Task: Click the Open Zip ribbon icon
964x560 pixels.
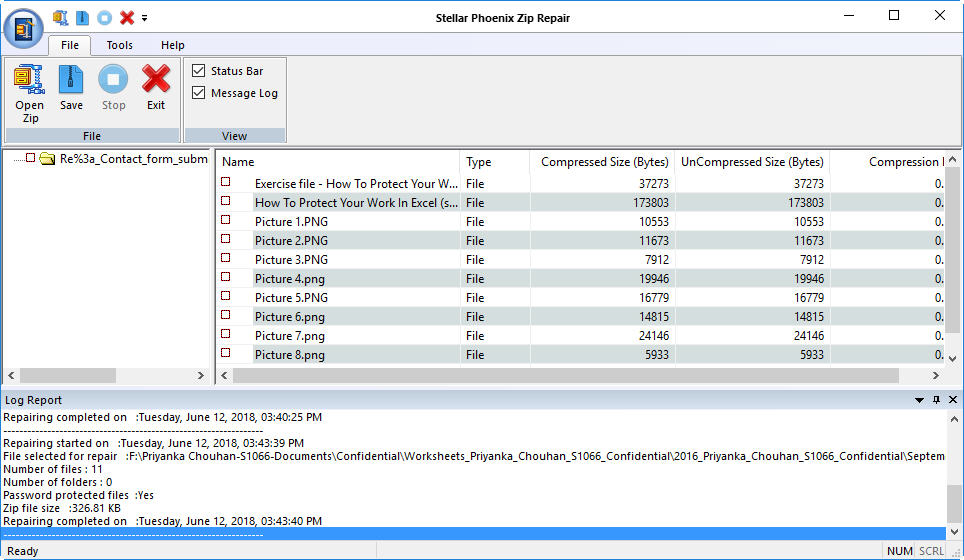Action: coord(30,79)
